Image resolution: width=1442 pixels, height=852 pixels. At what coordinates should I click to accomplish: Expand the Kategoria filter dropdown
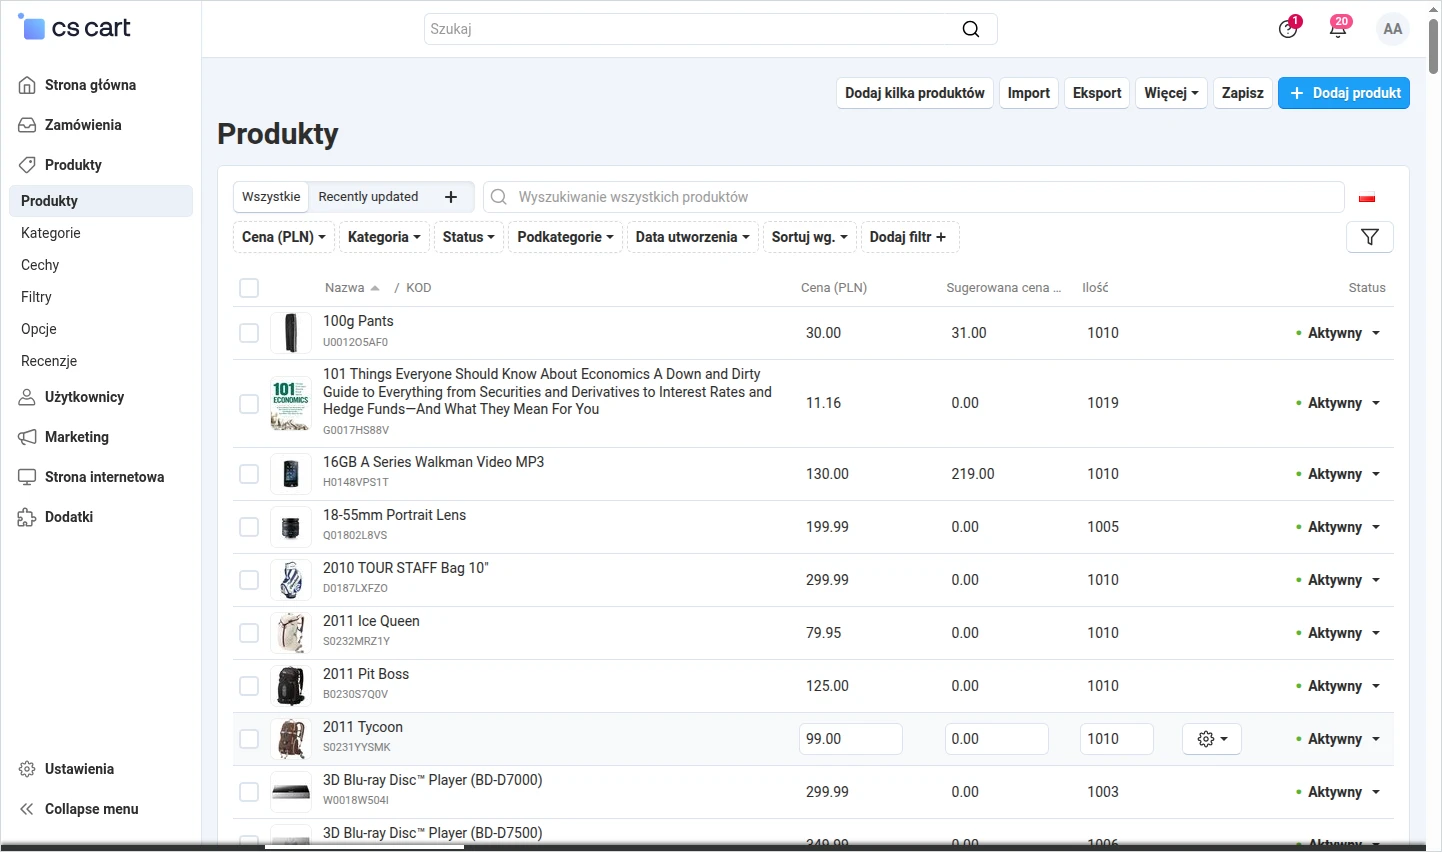click(384, 237)
